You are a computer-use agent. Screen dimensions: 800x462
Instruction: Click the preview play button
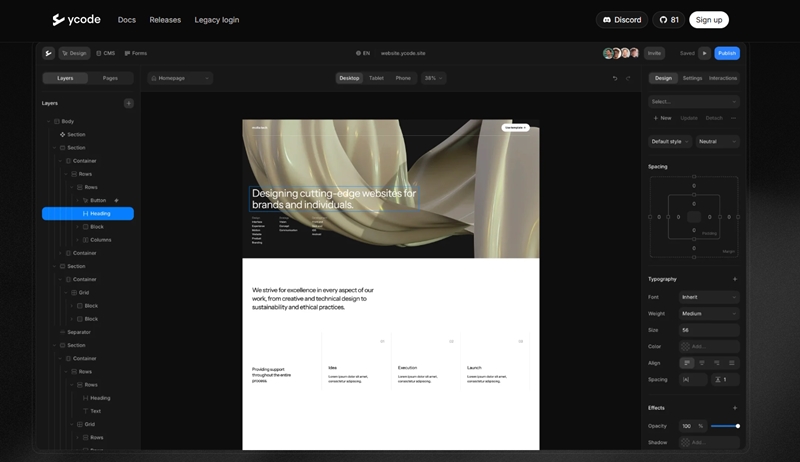pyautogui.click(x=705, y=53)
